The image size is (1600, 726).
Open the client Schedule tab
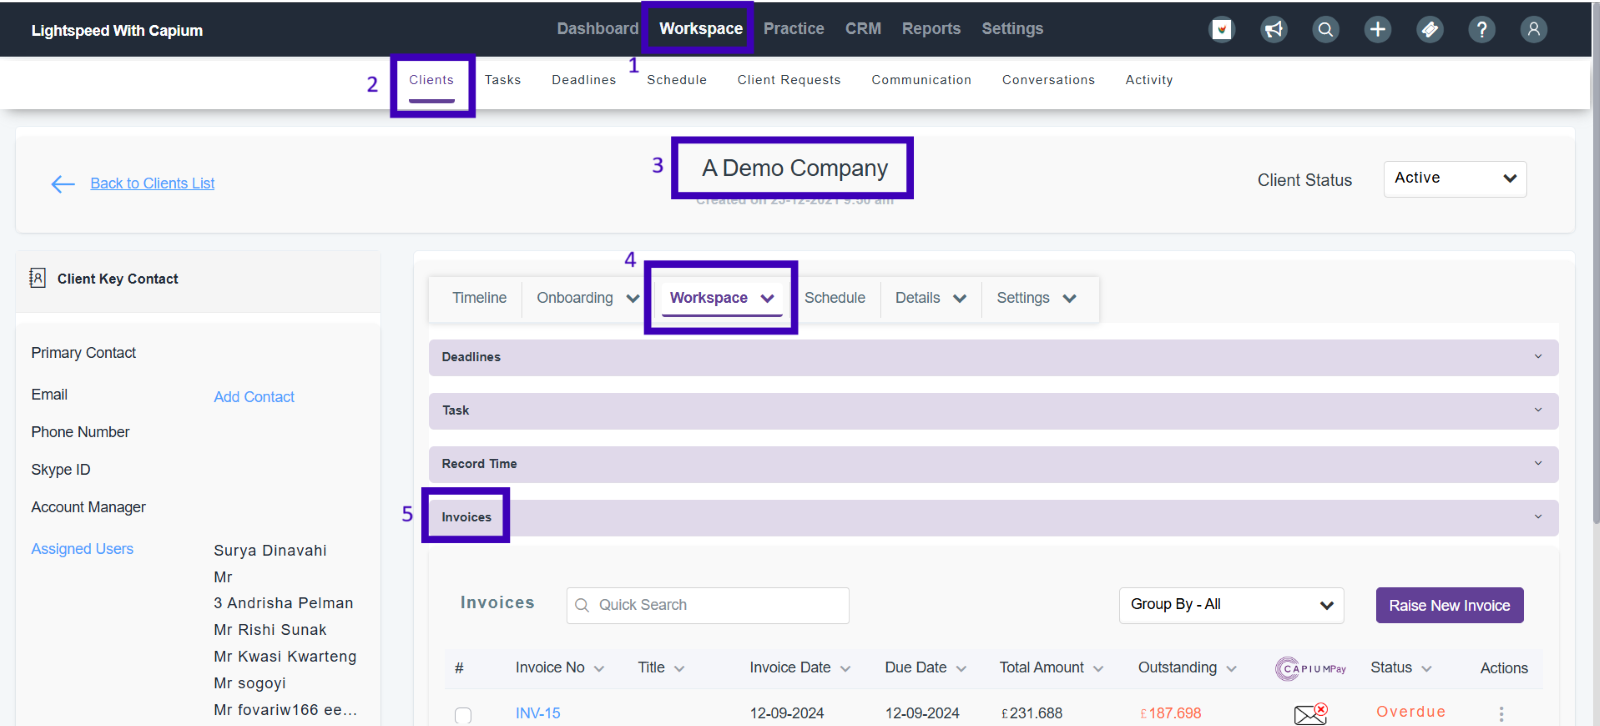point(835,298)
